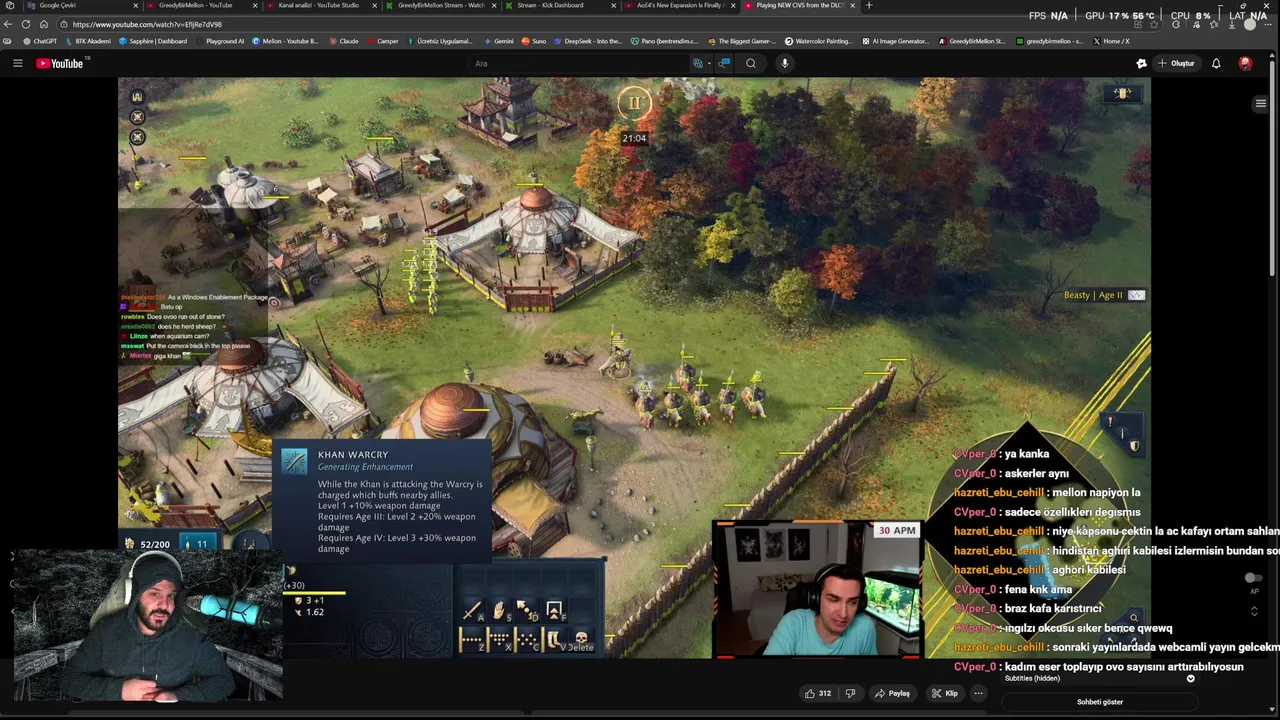Viewport: 1280px width, 720px height.
Task: Open BTK Akademi bookmark
Action: 87,41
